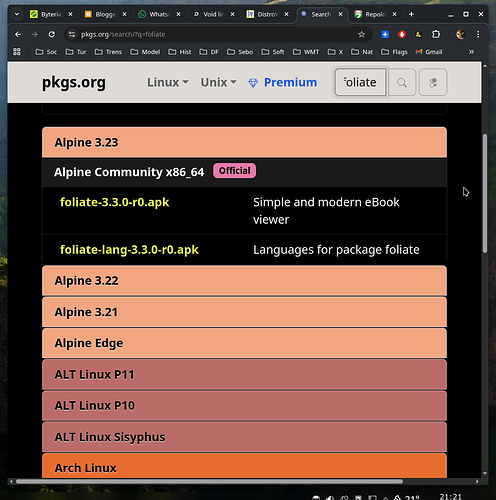Image resolution: width=496 pixels, height=500 pixels.
Task: Click the tab search chevron in Chrome
Action: pos(17,14)
